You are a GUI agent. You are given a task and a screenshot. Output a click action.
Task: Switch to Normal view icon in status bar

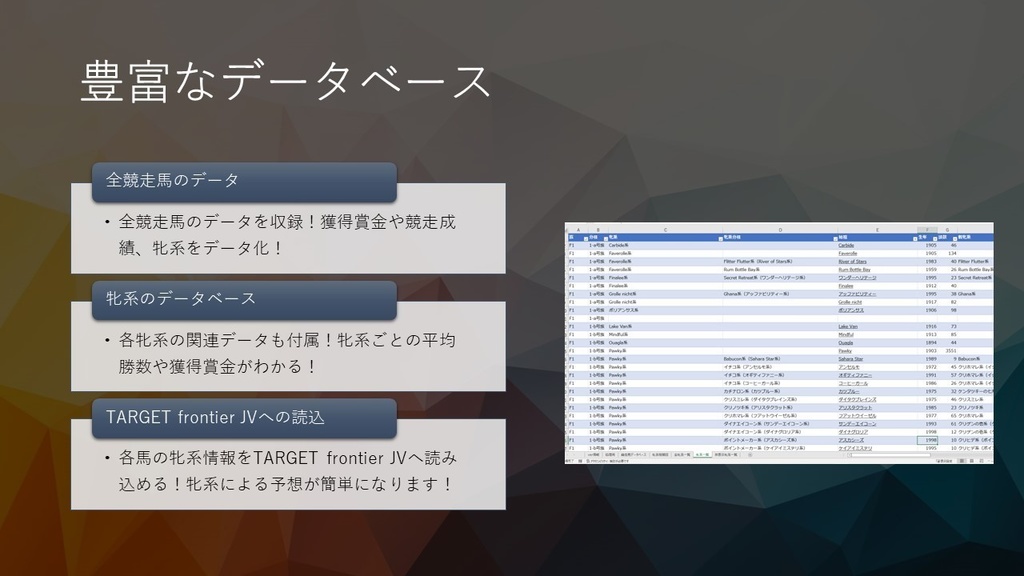click(x=961, y=460)
